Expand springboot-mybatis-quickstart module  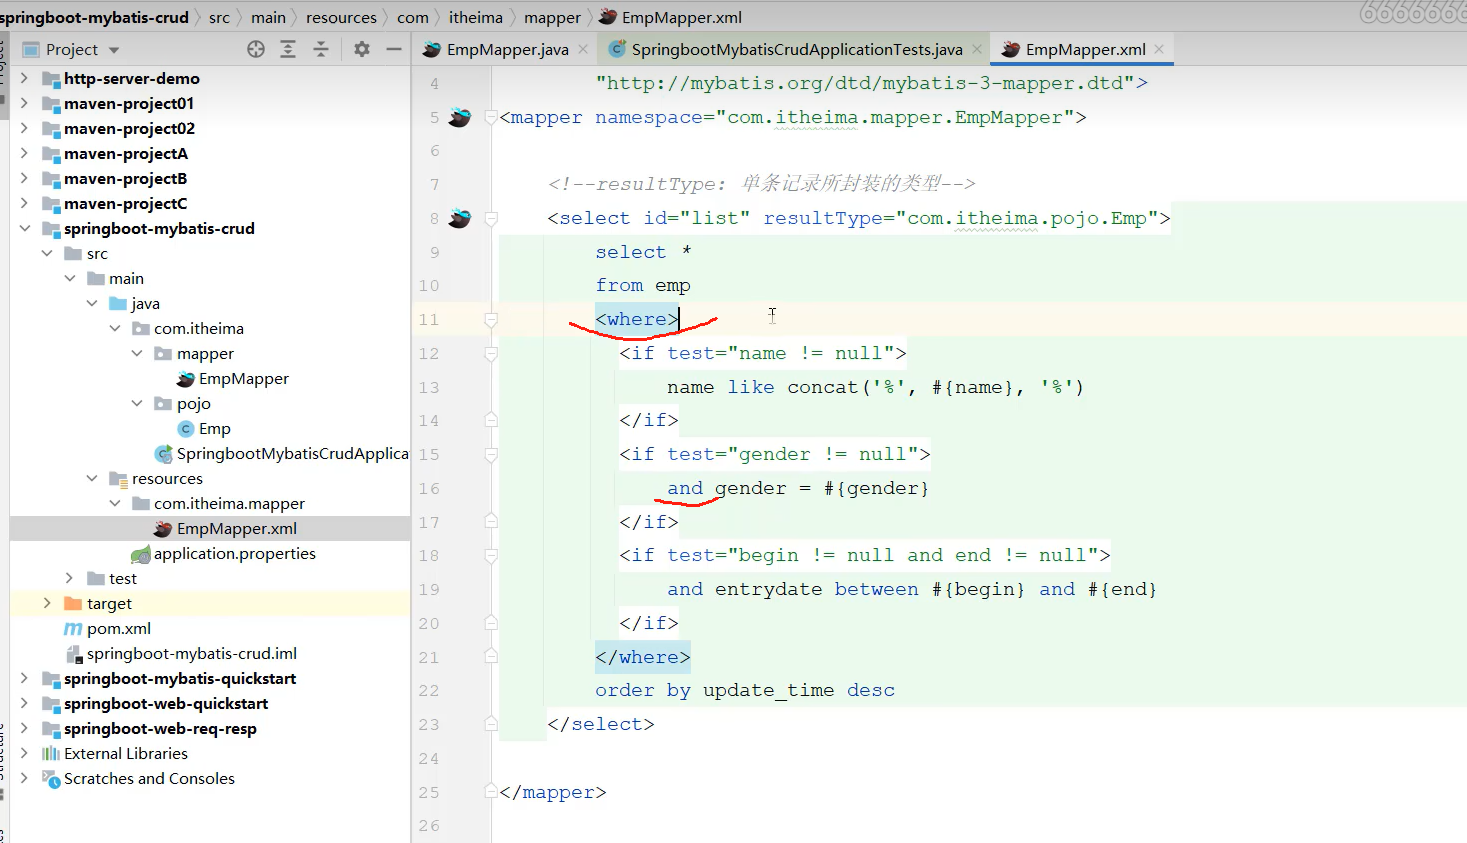24,678
